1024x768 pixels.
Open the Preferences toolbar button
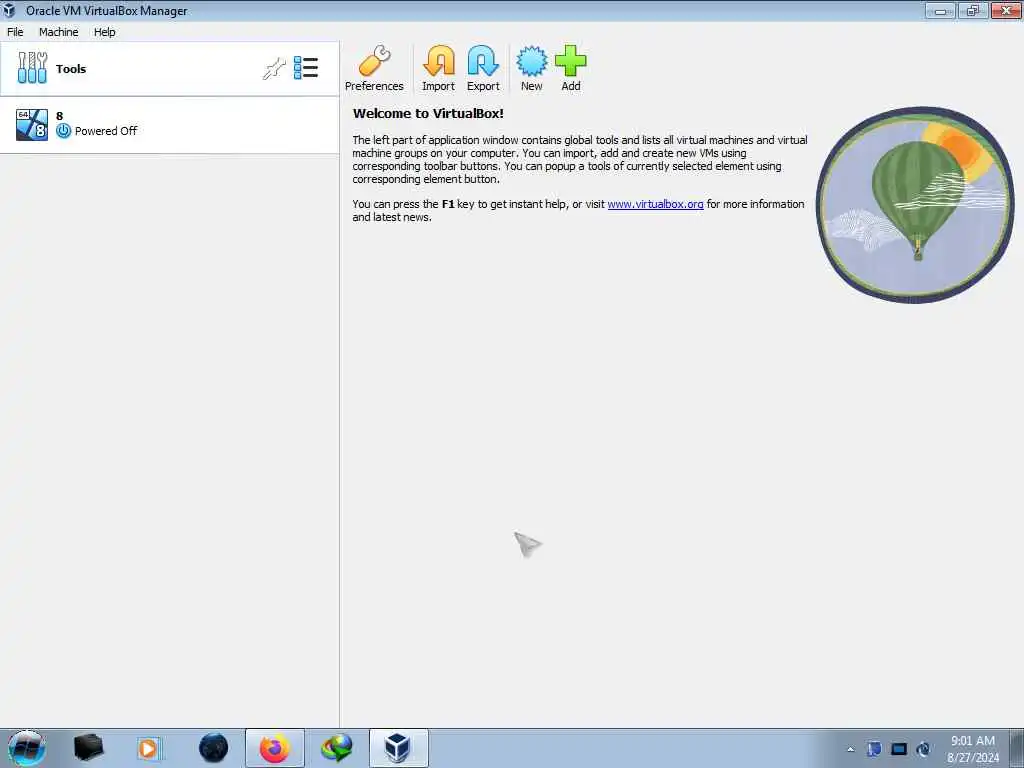pyautogui.click(x=374, y=69)
